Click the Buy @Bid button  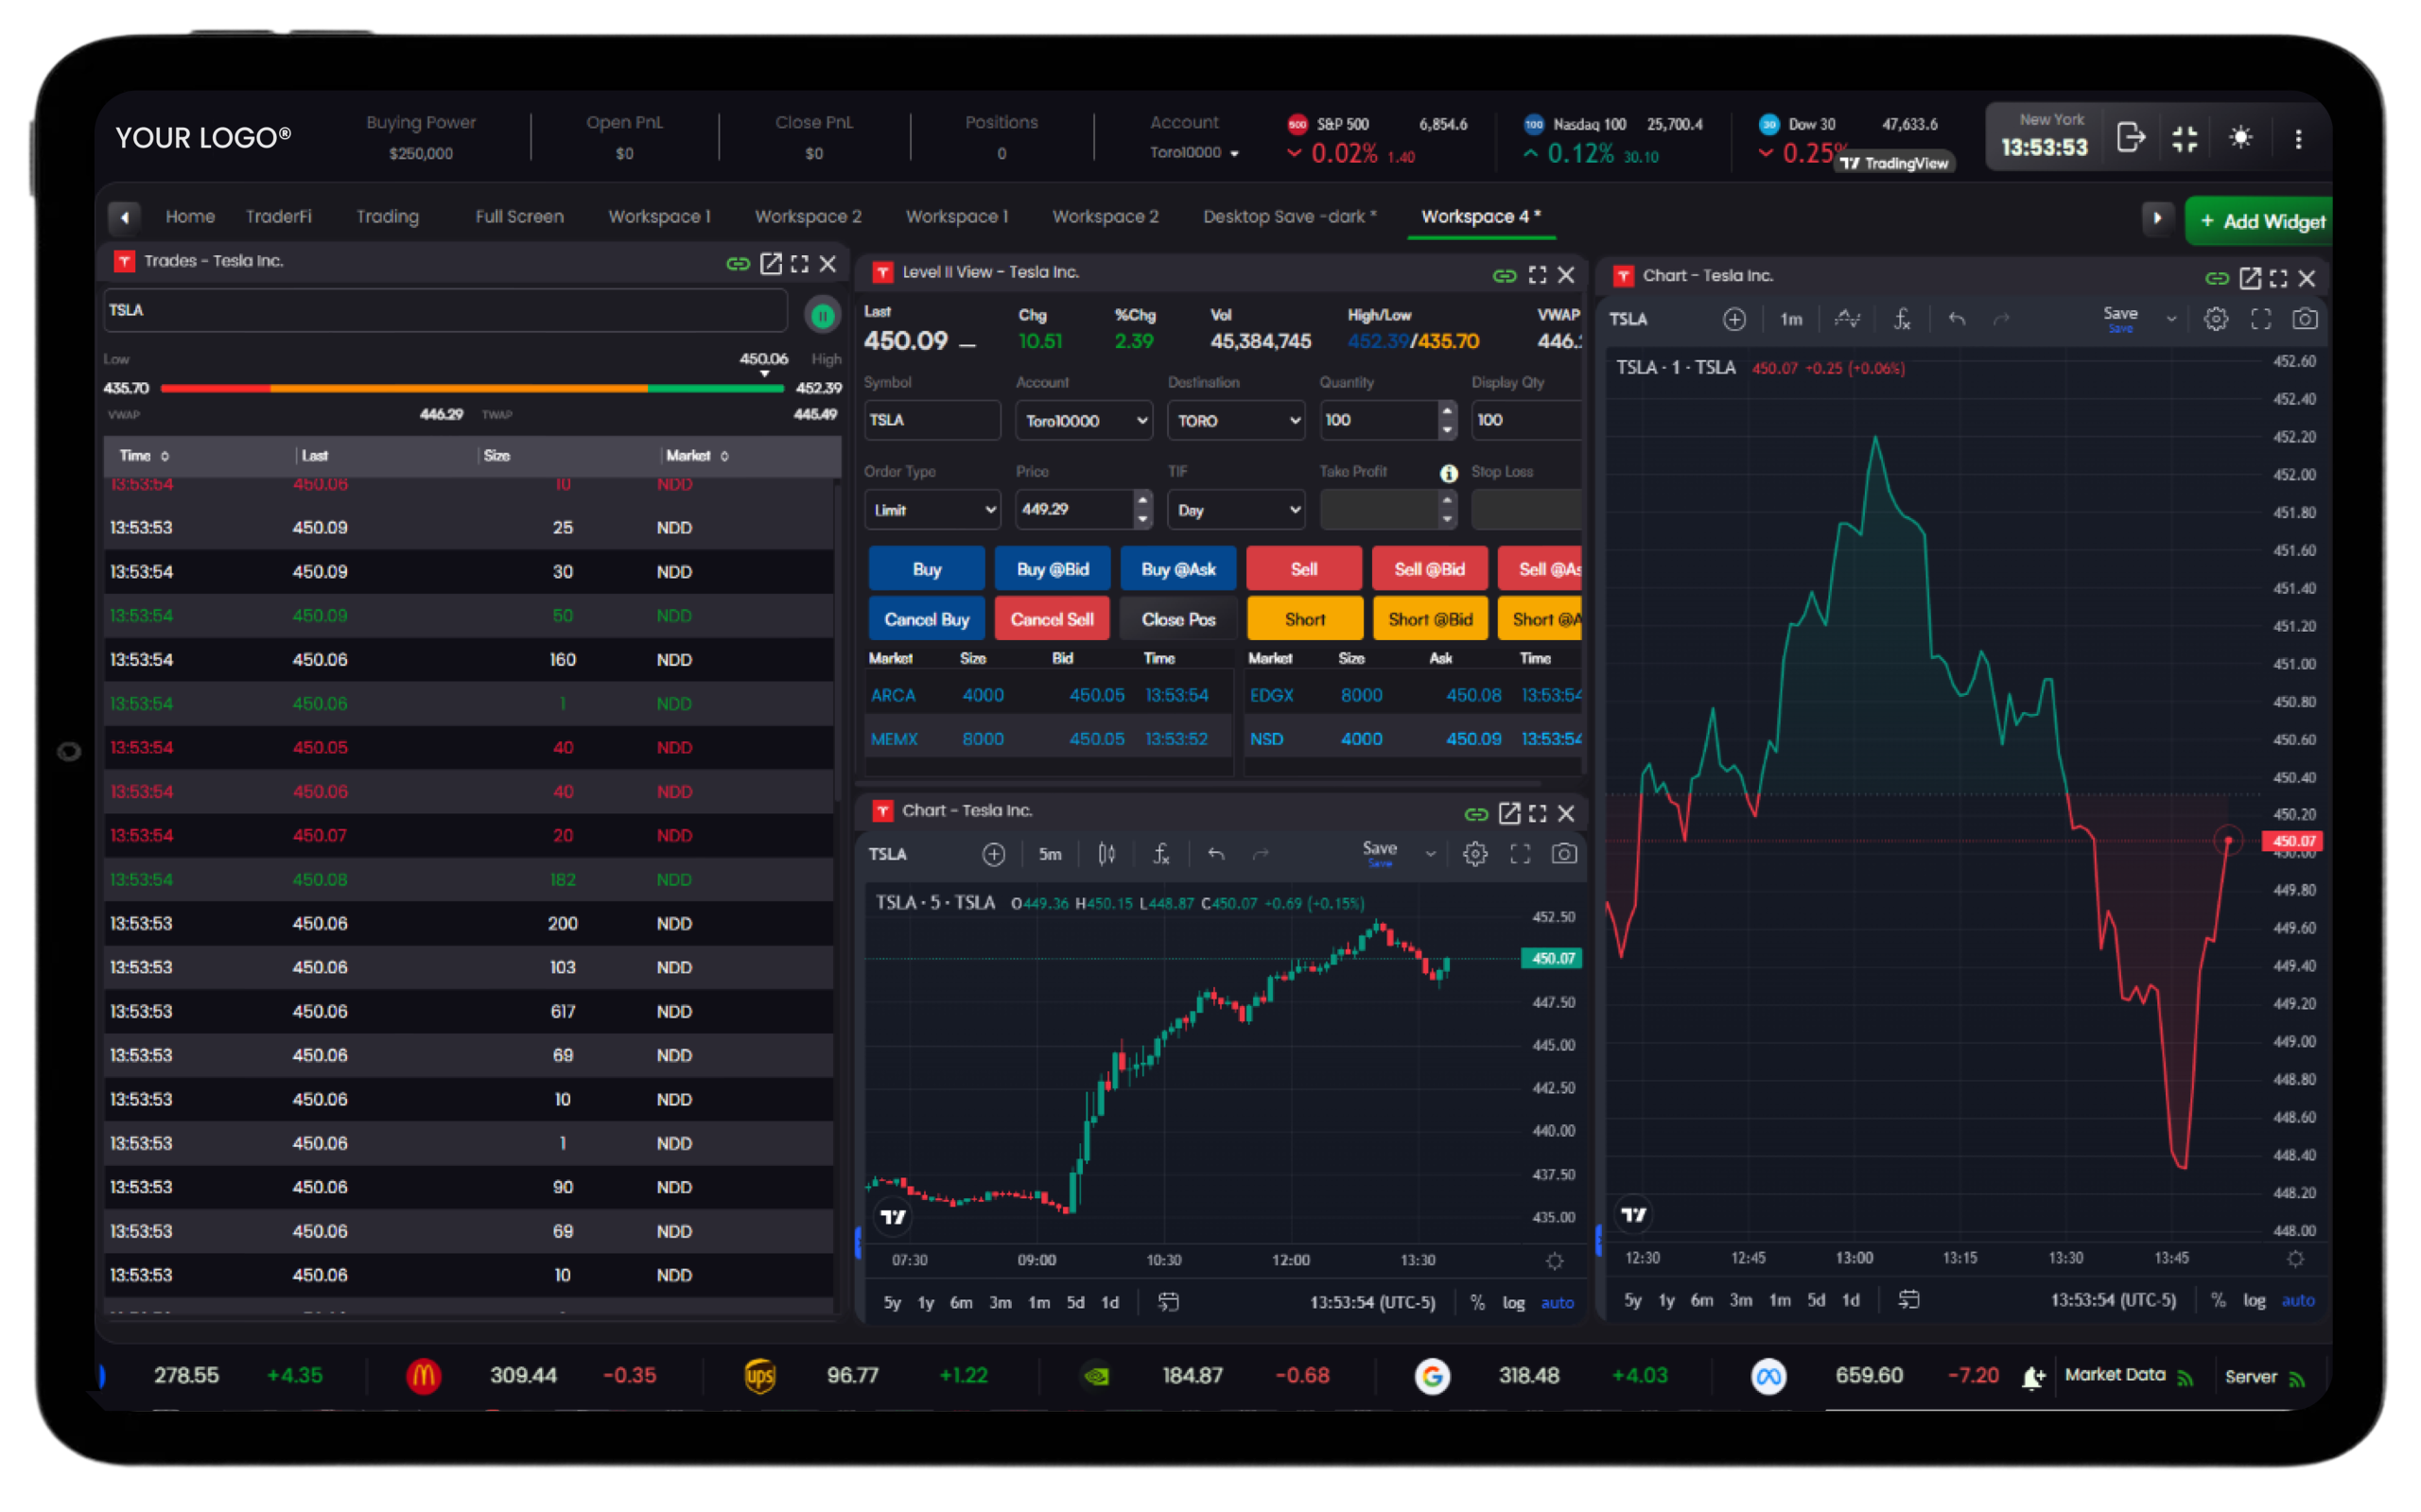point(1052,569)
